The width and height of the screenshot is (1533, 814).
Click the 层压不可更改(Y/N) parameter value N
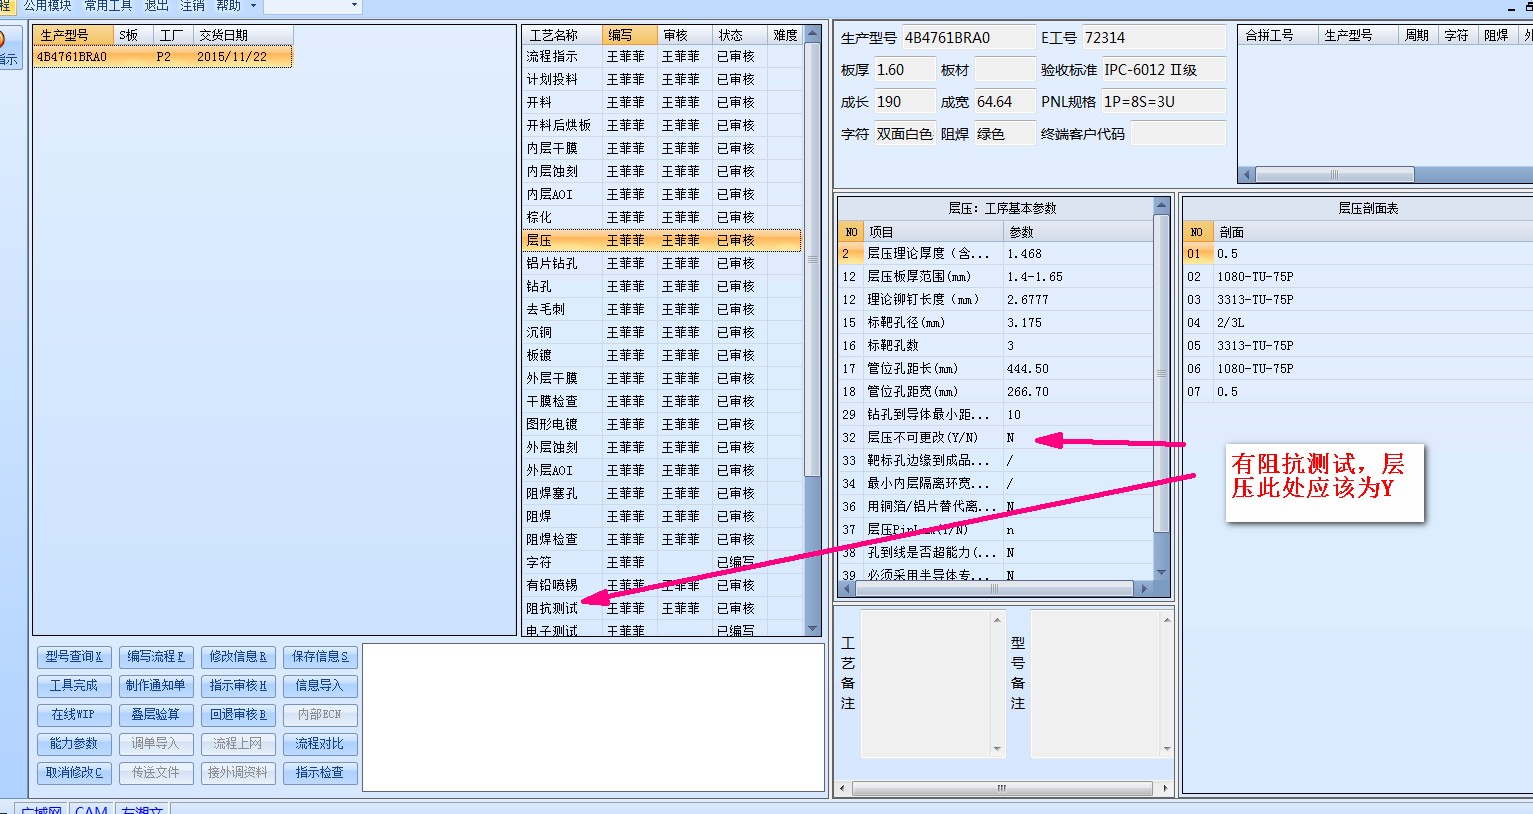coord(1077,438)
